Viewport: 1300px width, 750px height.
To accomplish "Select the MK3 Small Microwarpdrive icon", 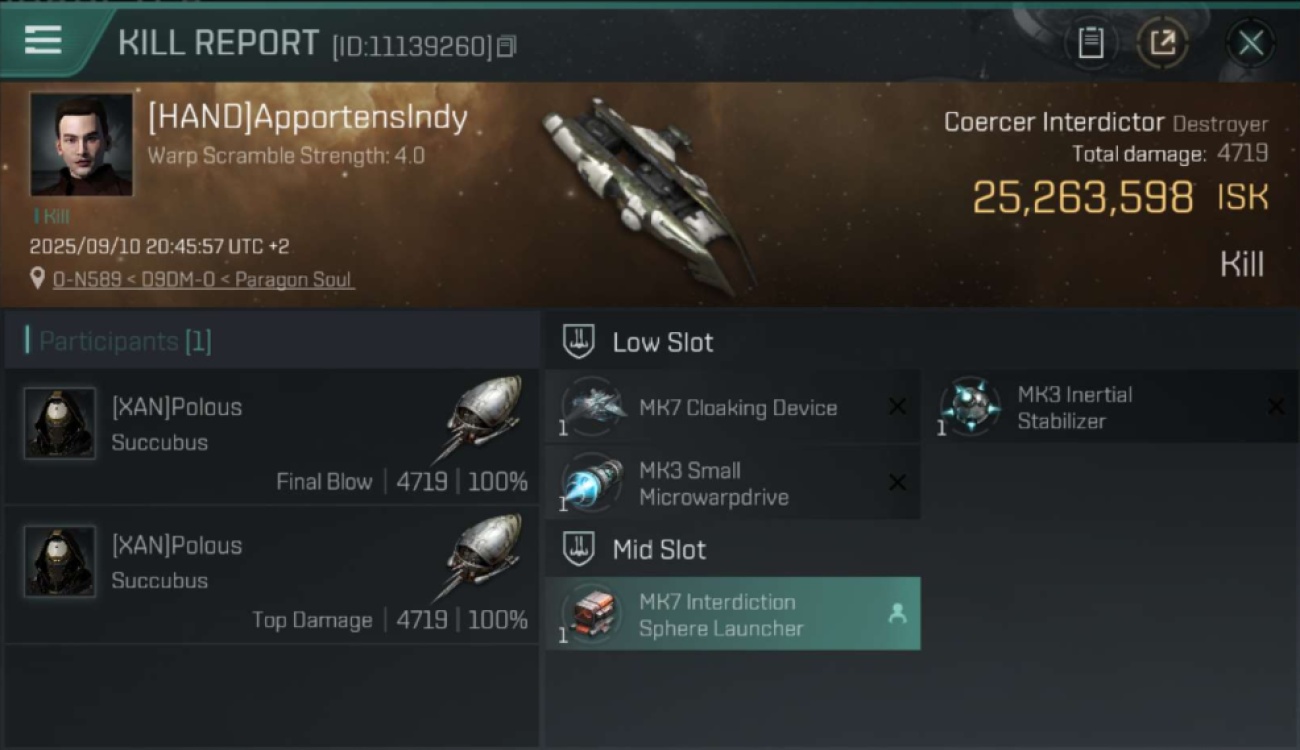I will [592, 483].
